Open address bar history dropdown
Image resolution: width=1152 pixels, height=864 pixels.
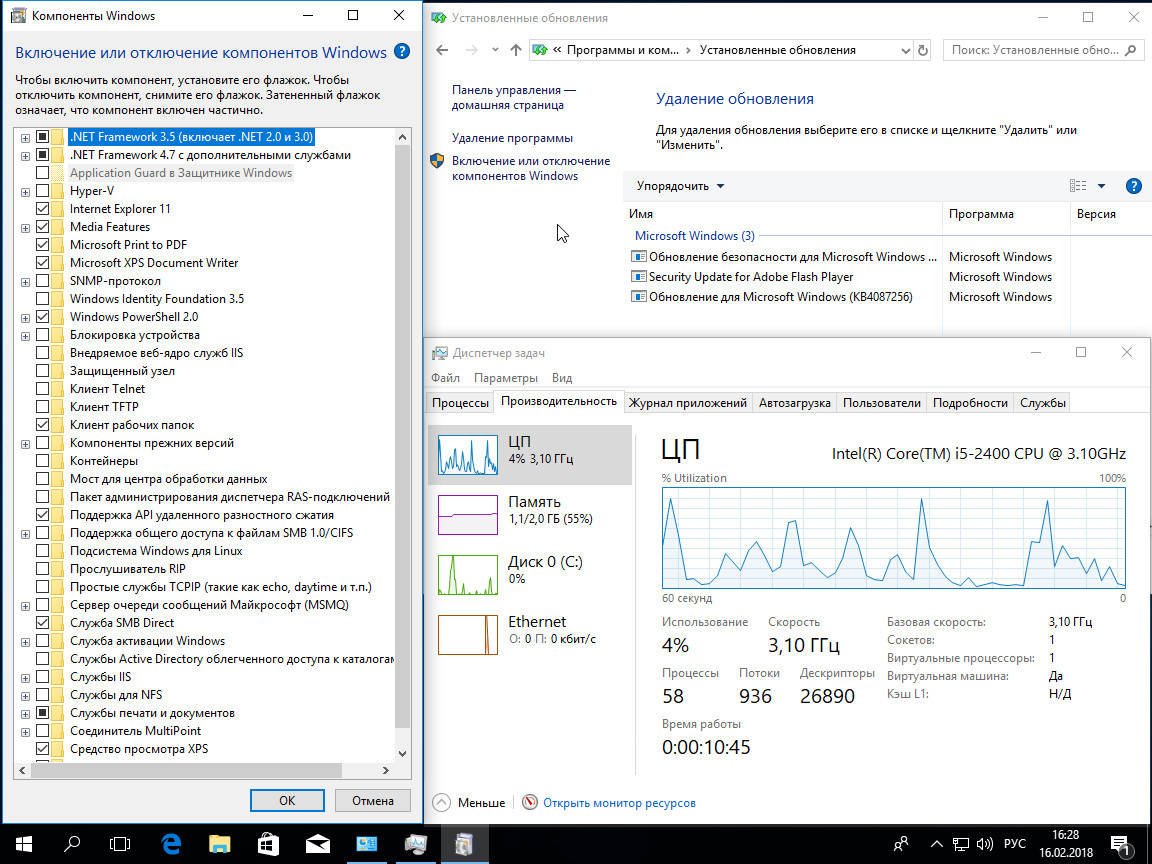[x=905, y=50]
